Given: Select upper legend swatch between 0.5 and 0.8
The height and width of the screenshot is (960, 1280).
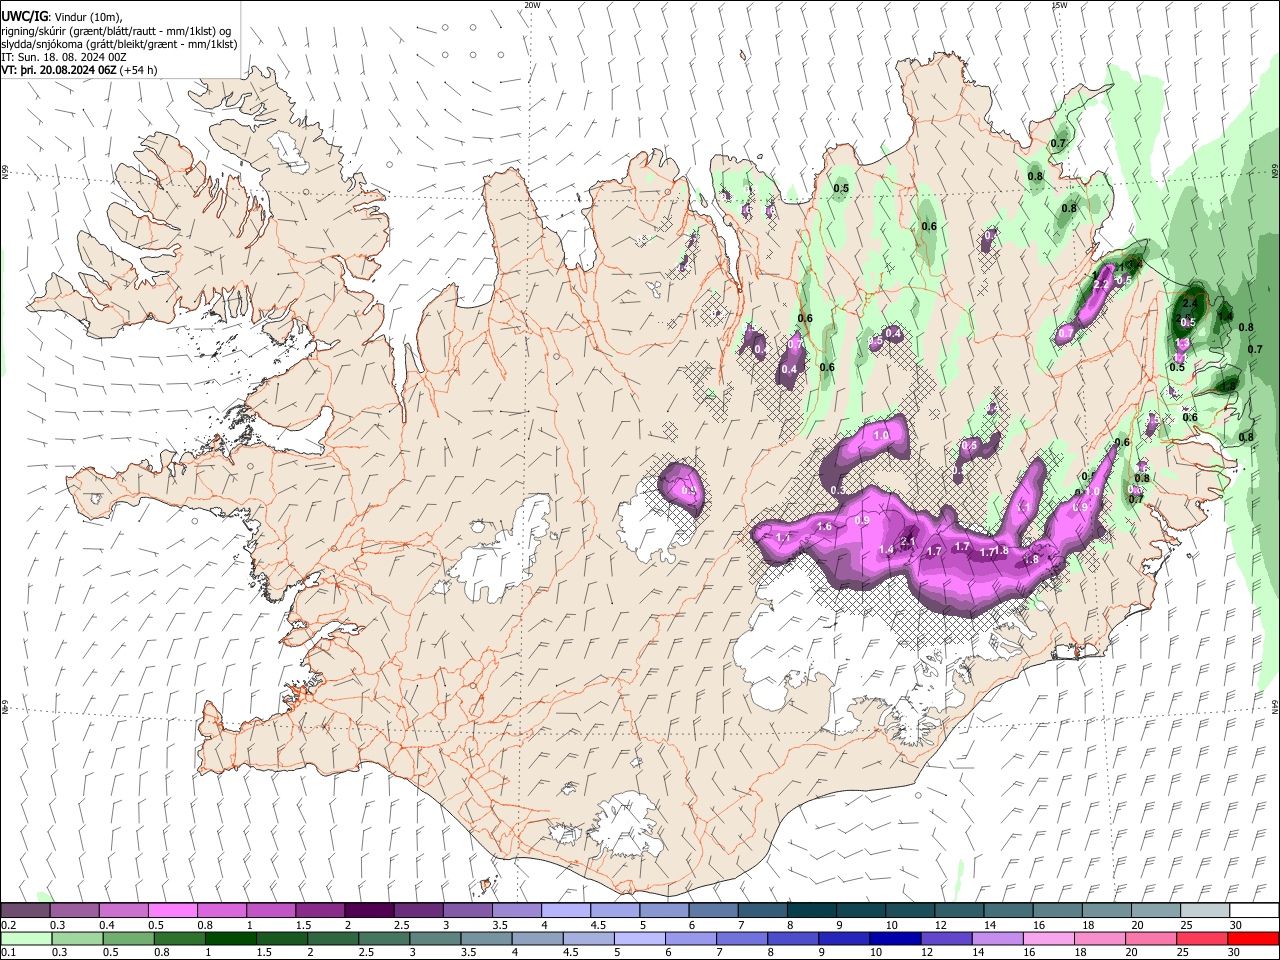Looking at the screenshot, I should click(172, 910).
